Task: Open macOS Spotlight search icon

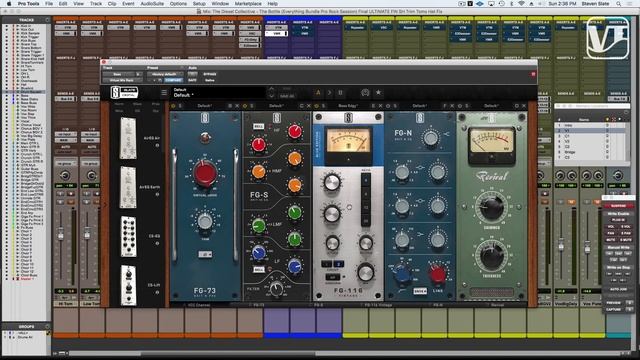Action: (619, 4)
